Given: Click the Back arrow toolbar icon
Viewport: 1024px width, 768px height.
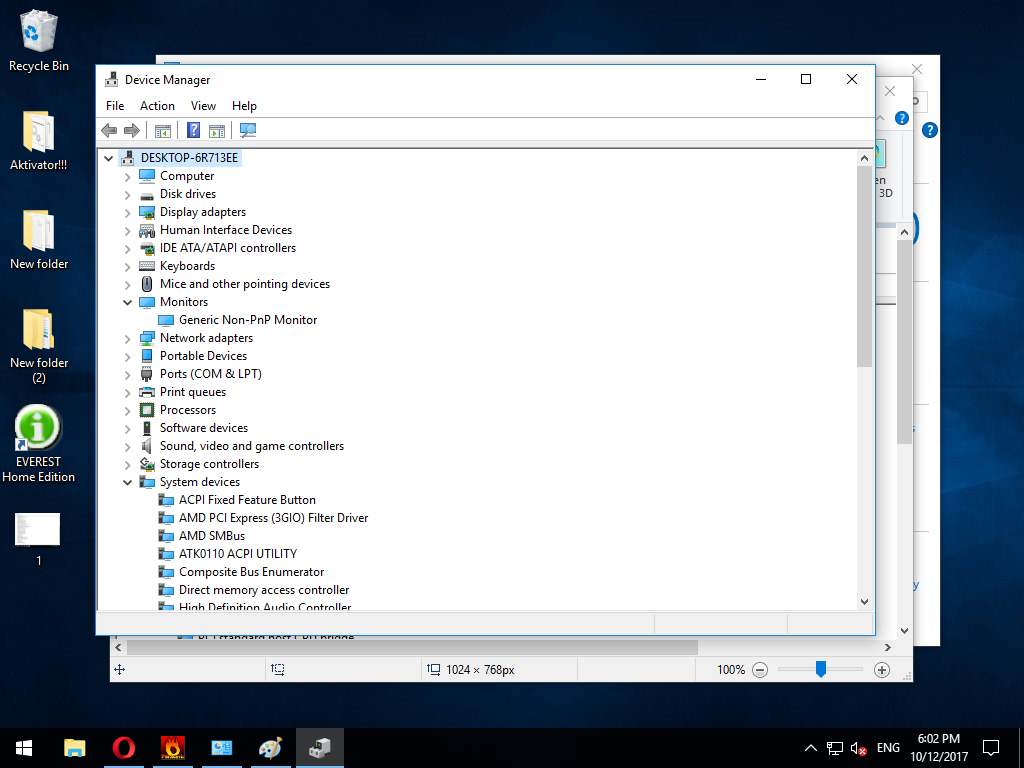Looking at the screenshot, I should 109,131.
